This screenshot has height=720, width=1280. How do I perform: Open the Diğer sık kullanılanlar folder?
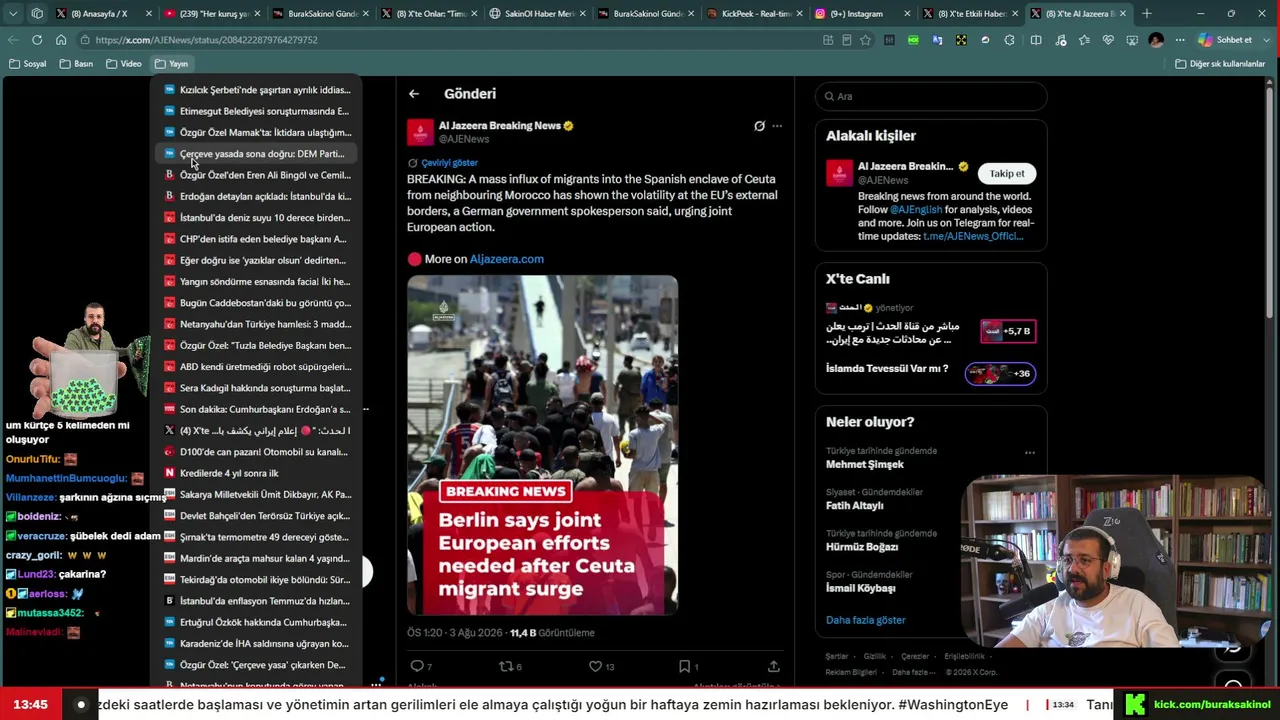[1221, 64]
